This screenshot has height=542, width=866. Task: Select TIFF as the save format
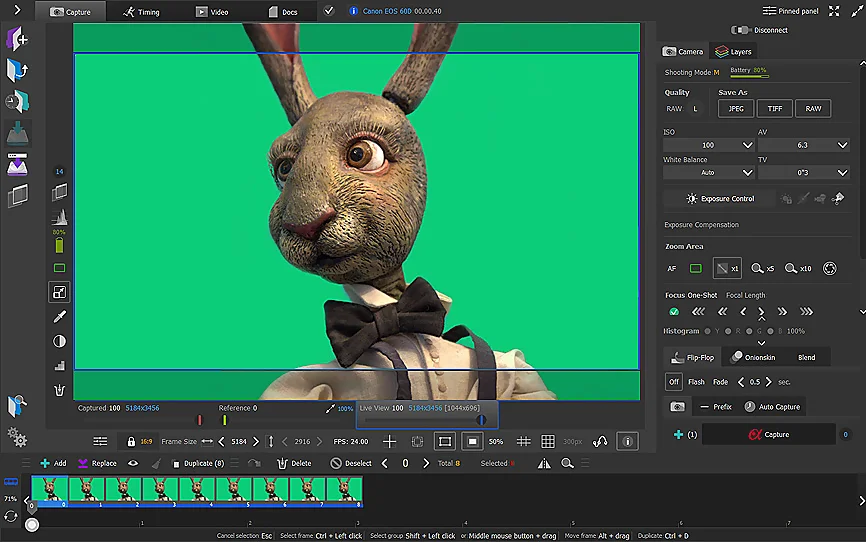coord(774,109)
